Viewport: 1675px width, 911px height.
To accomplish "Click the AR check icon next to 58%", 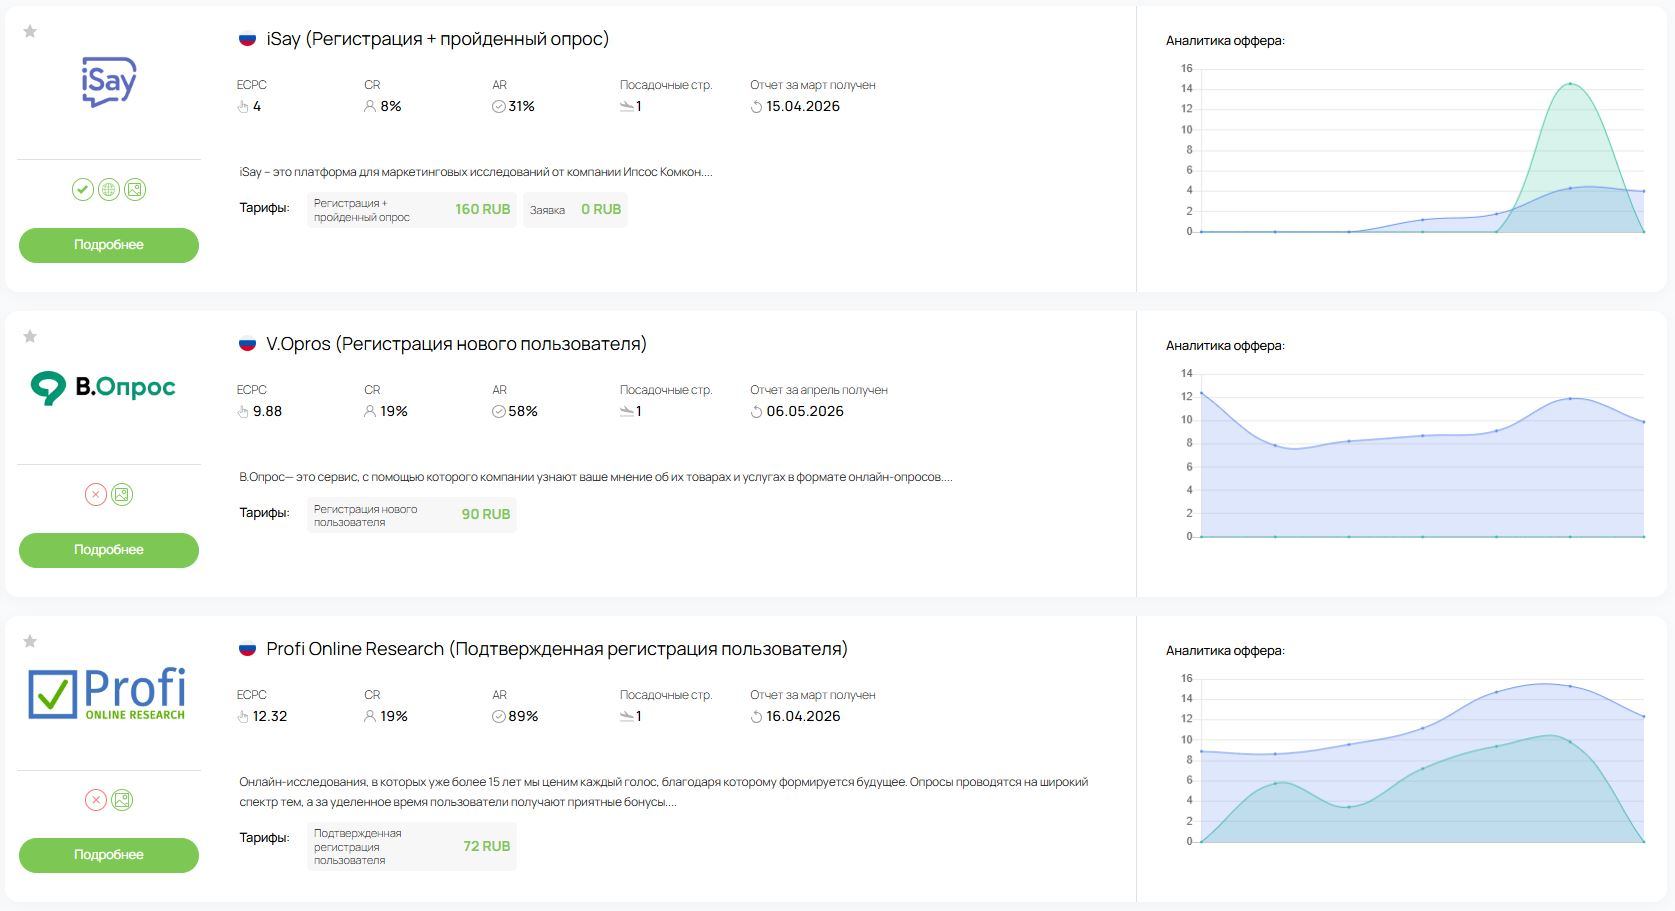I will (x=499, y=412).
